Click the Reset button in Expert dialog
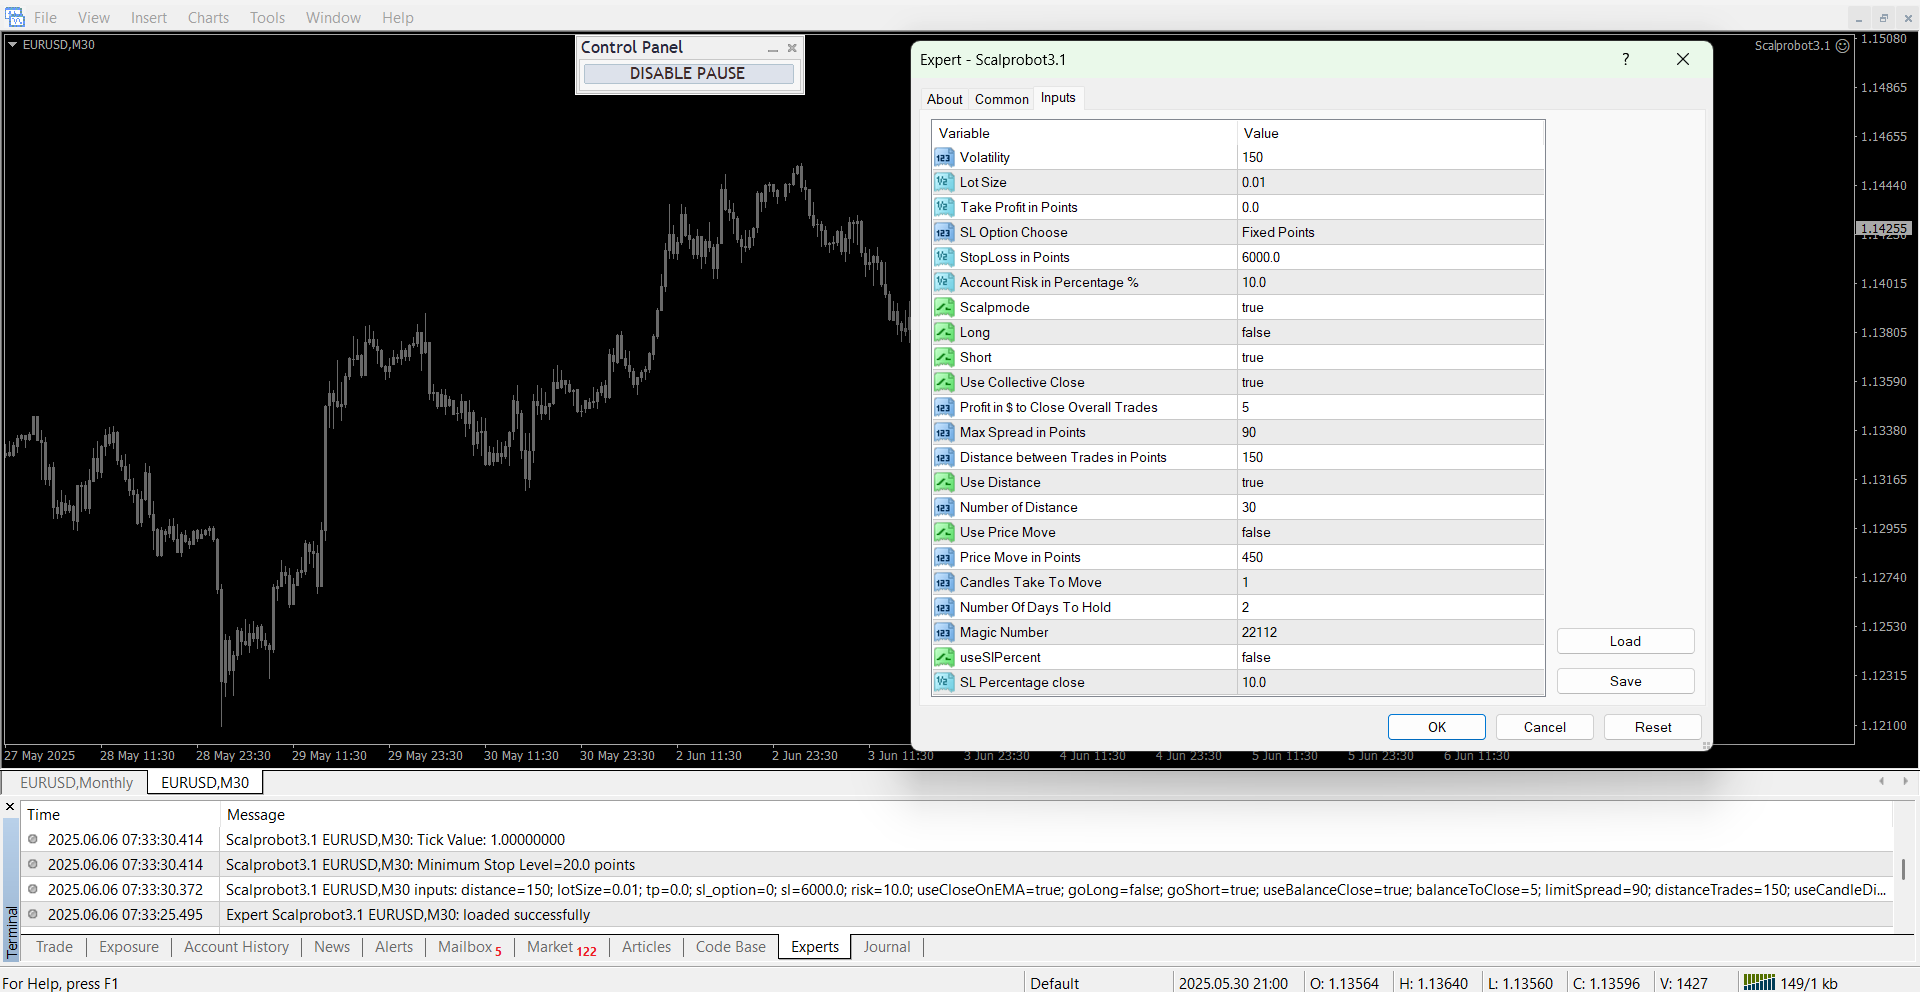Image resolution: width=1920 pixels, height=992 pixels. coord(1652,727)
